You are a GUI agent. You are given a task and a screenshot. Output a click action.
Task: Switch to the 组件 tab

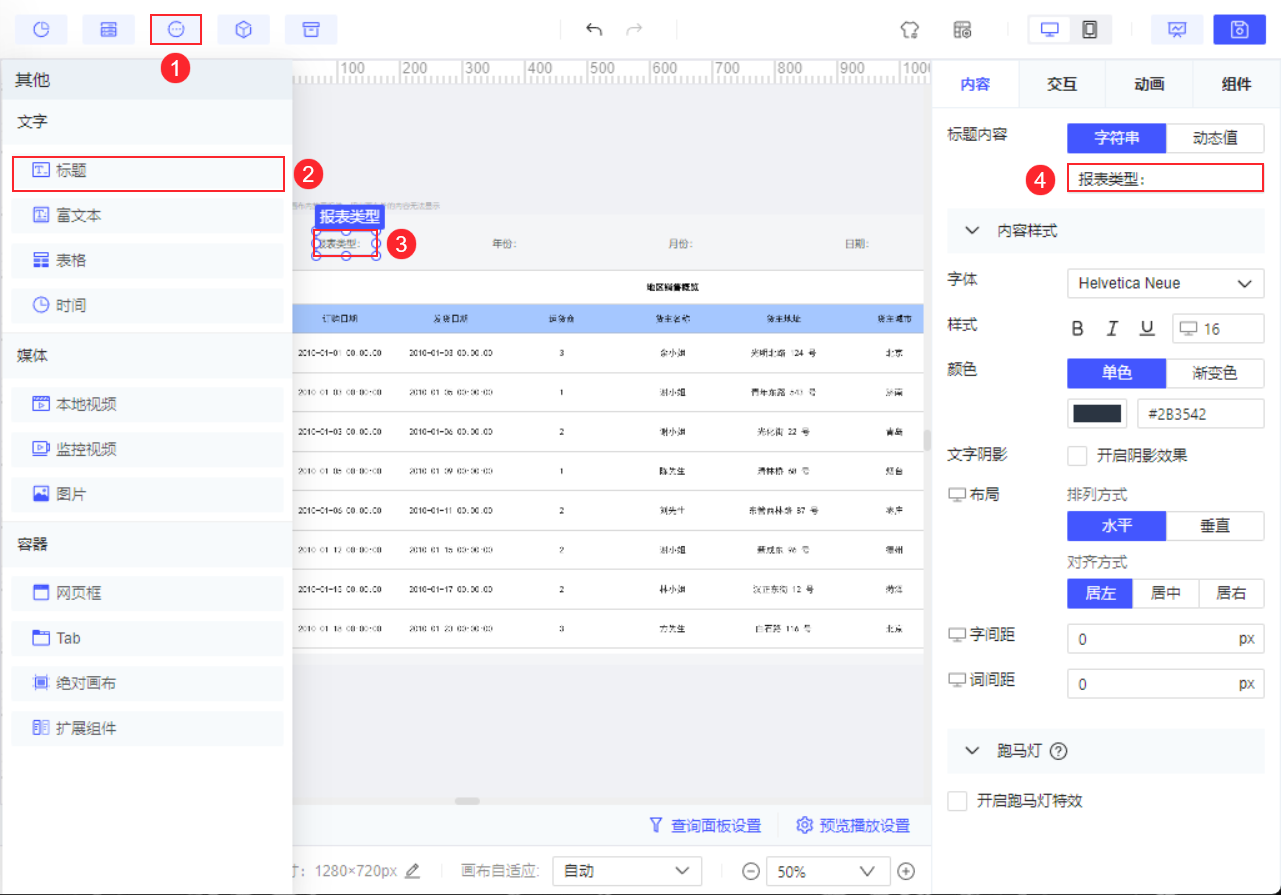(x=1236, y=84)
